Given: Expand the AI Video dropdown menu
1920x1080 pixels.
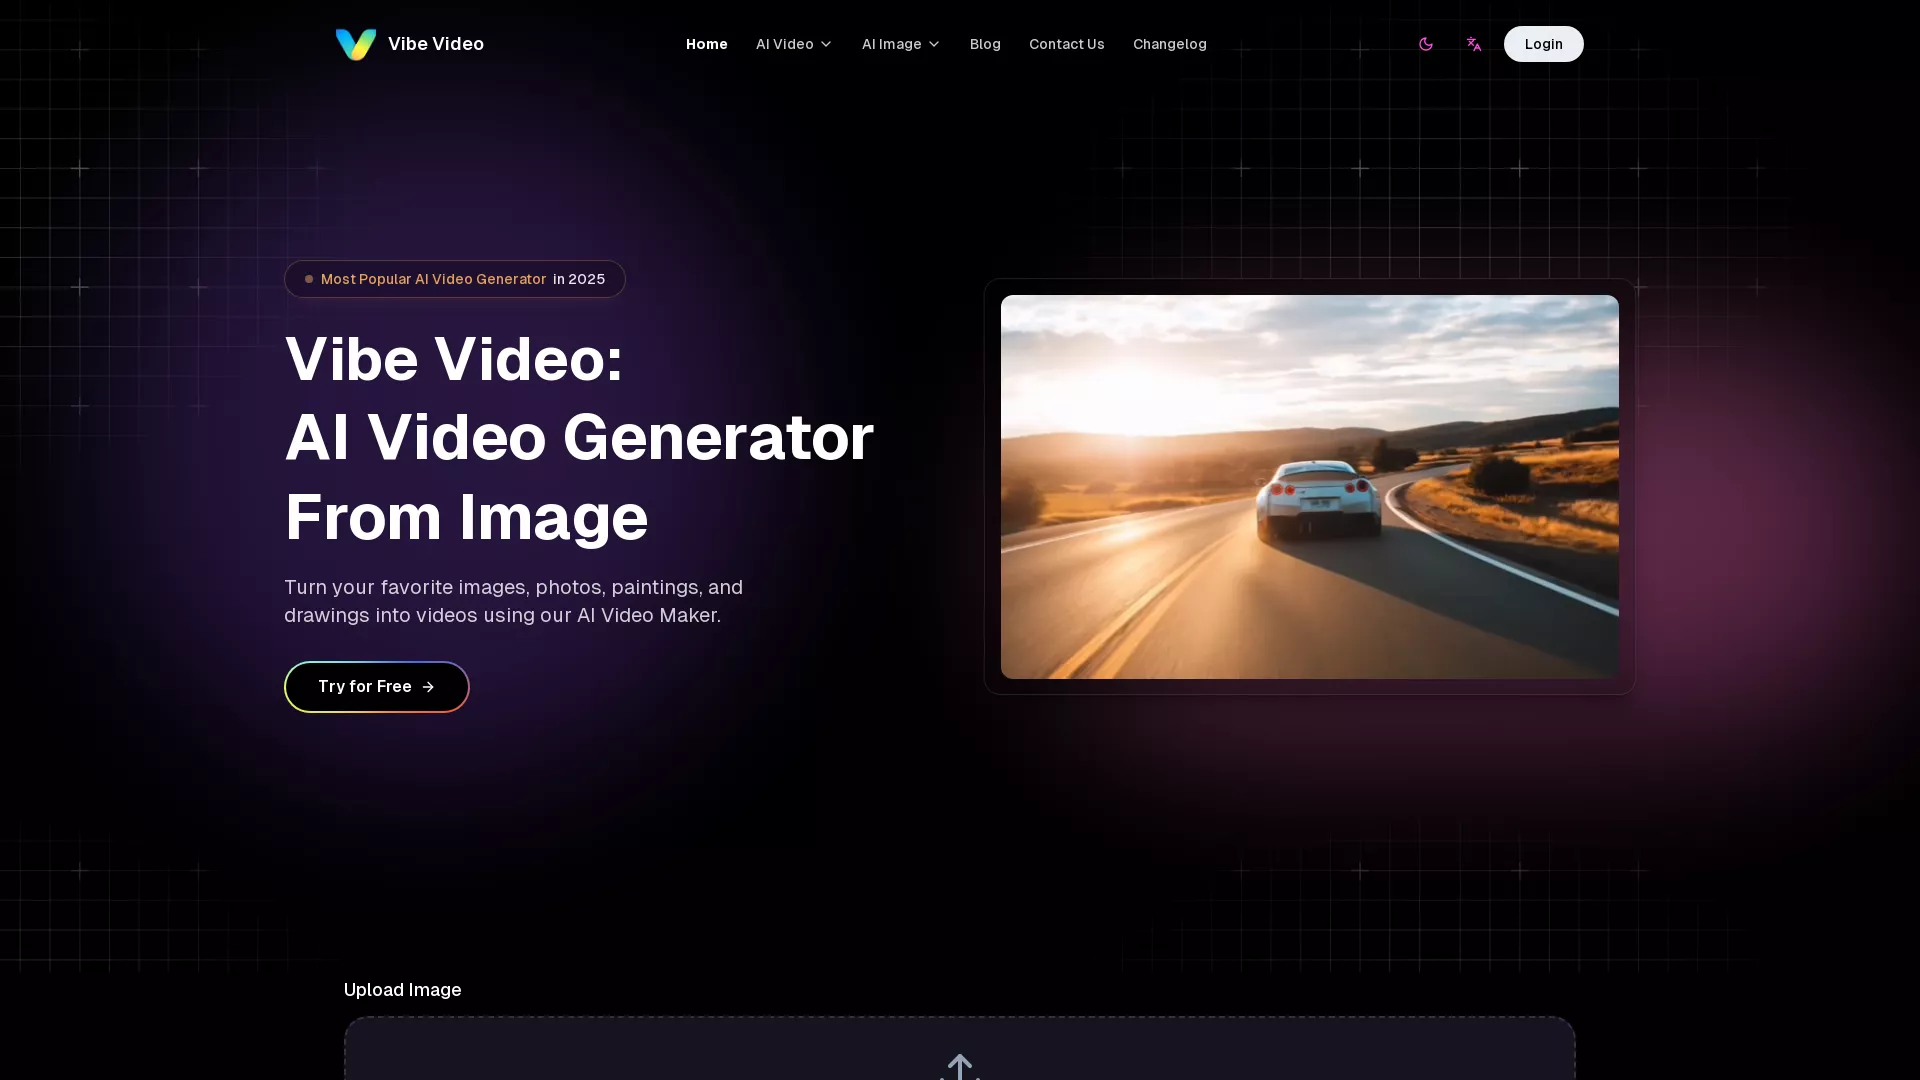Looking at the screenshot, I should point(793,44).
